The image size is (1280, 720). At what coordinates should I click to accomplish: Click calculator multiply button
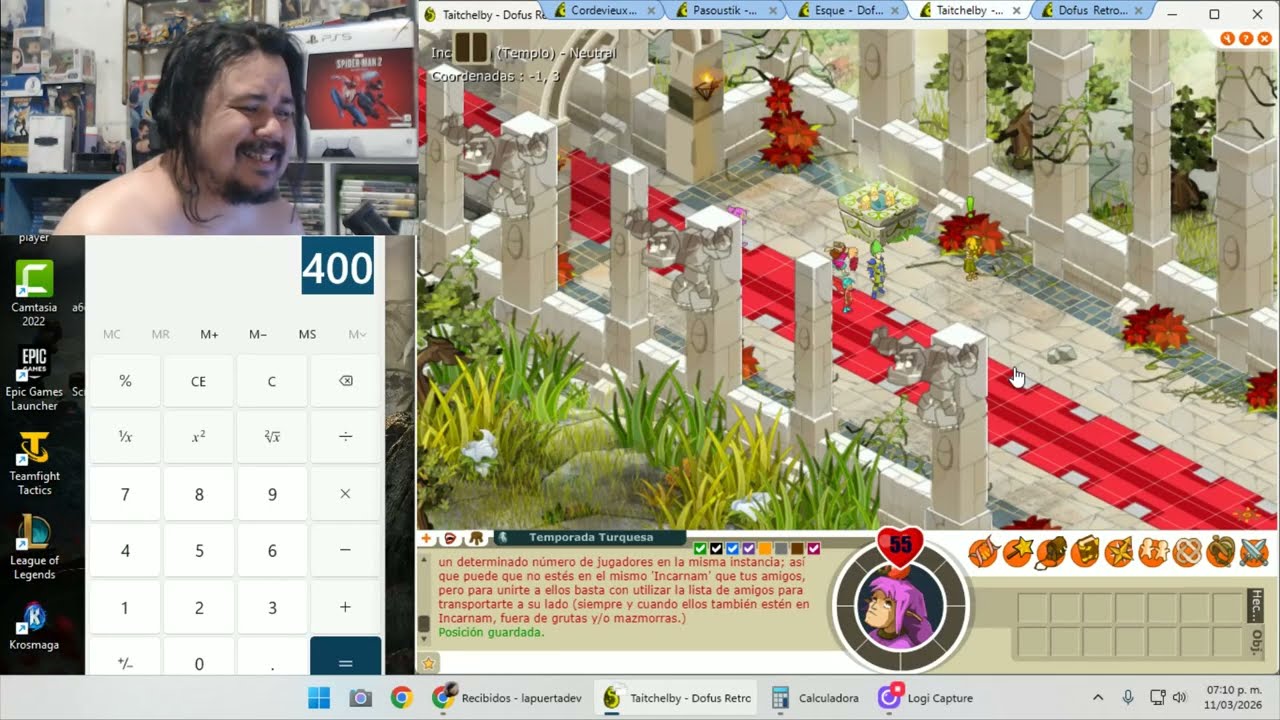pos(345,494)
